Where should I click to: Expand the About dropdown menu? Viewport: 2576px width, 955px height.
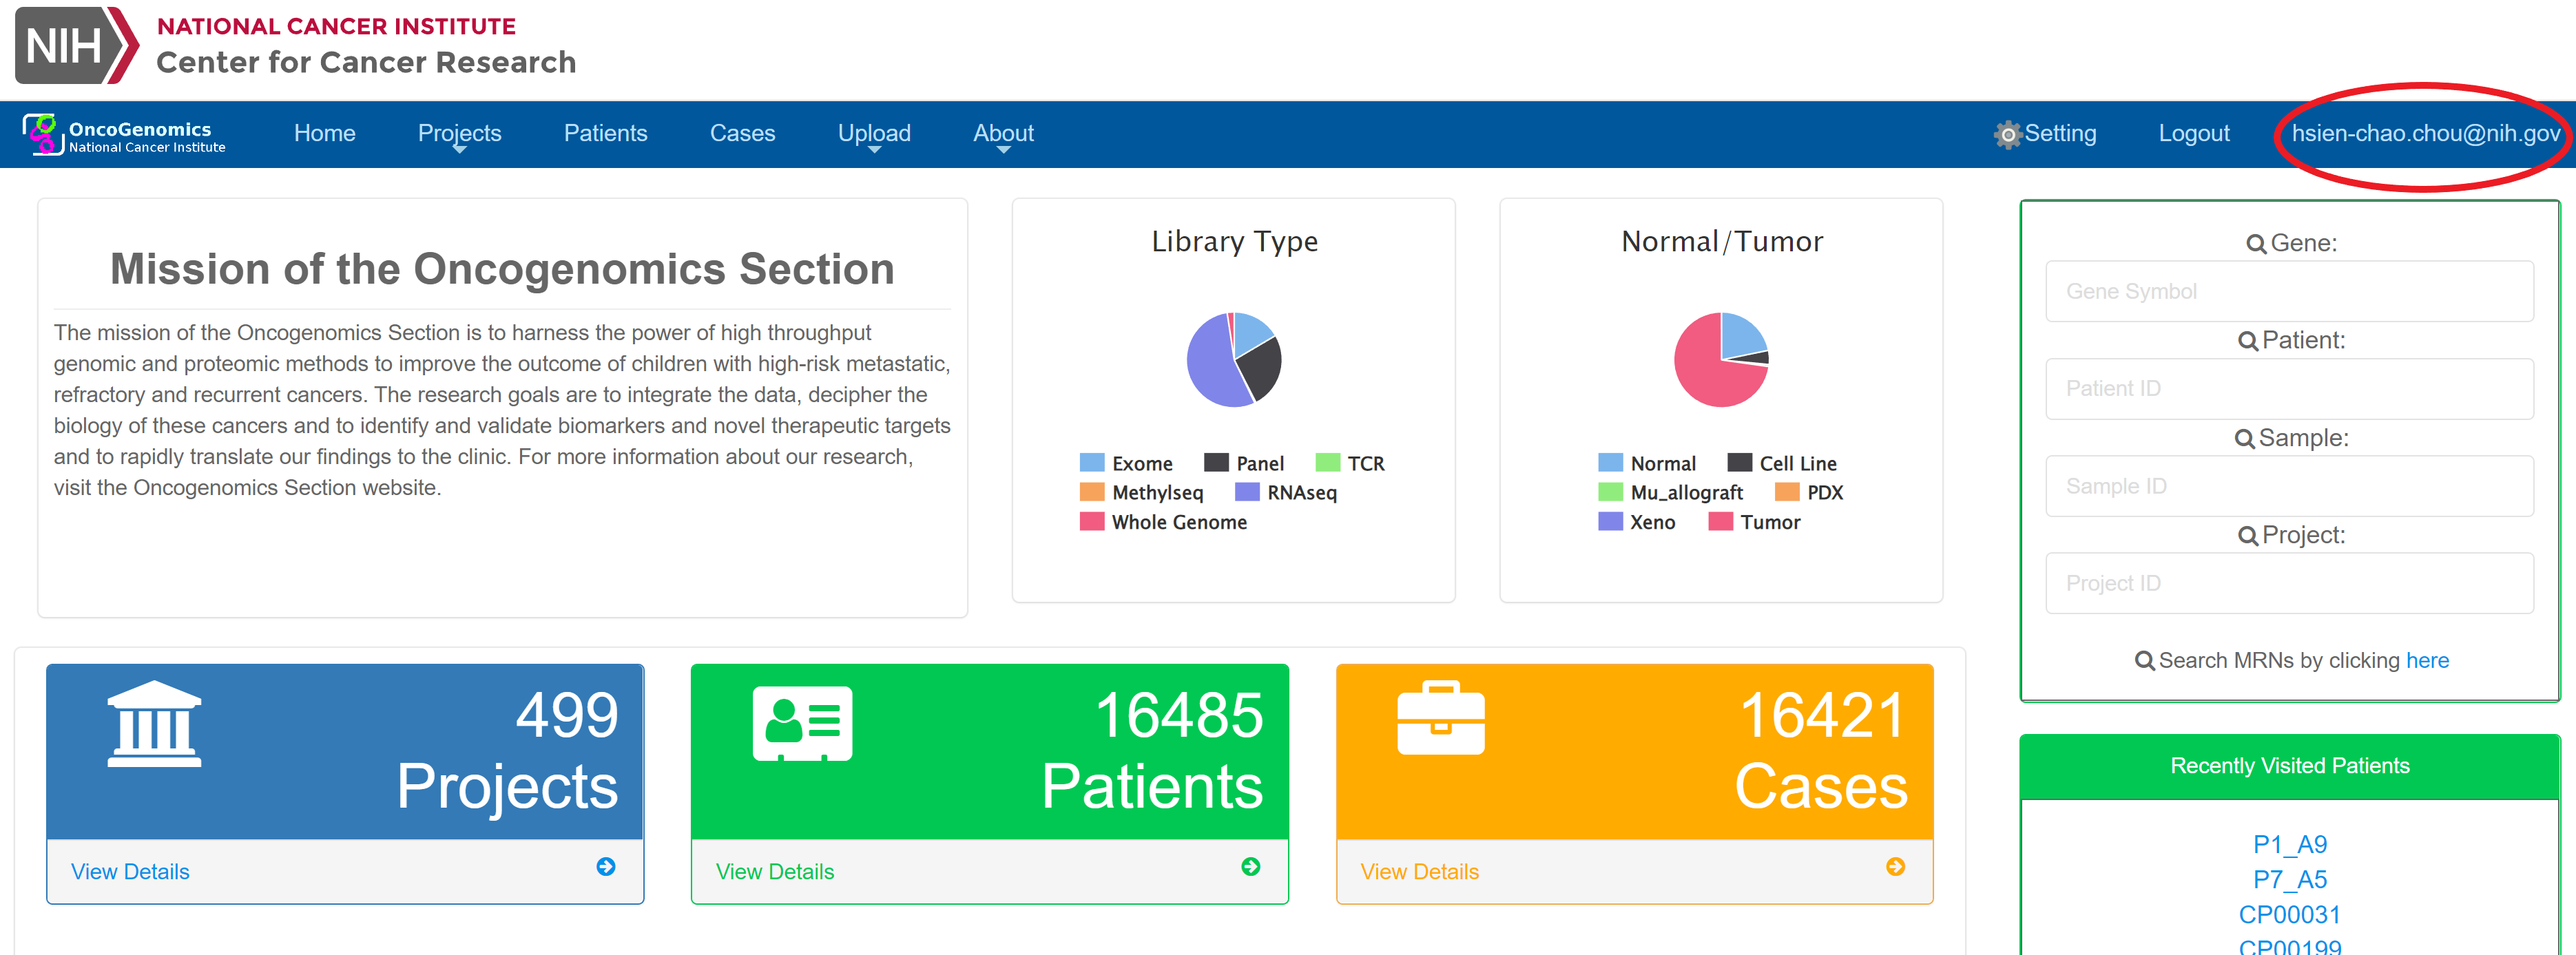pos(1003,134)
